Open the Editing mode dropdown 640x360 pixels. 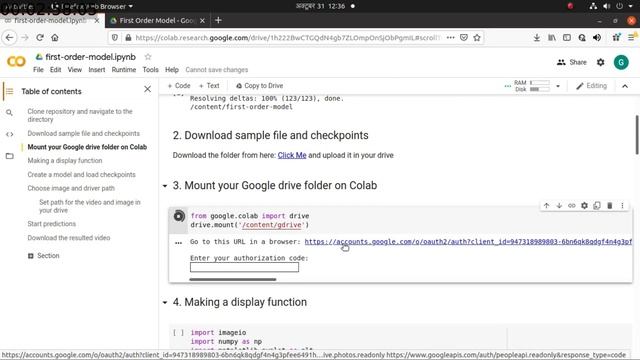(x=591, y=86)
